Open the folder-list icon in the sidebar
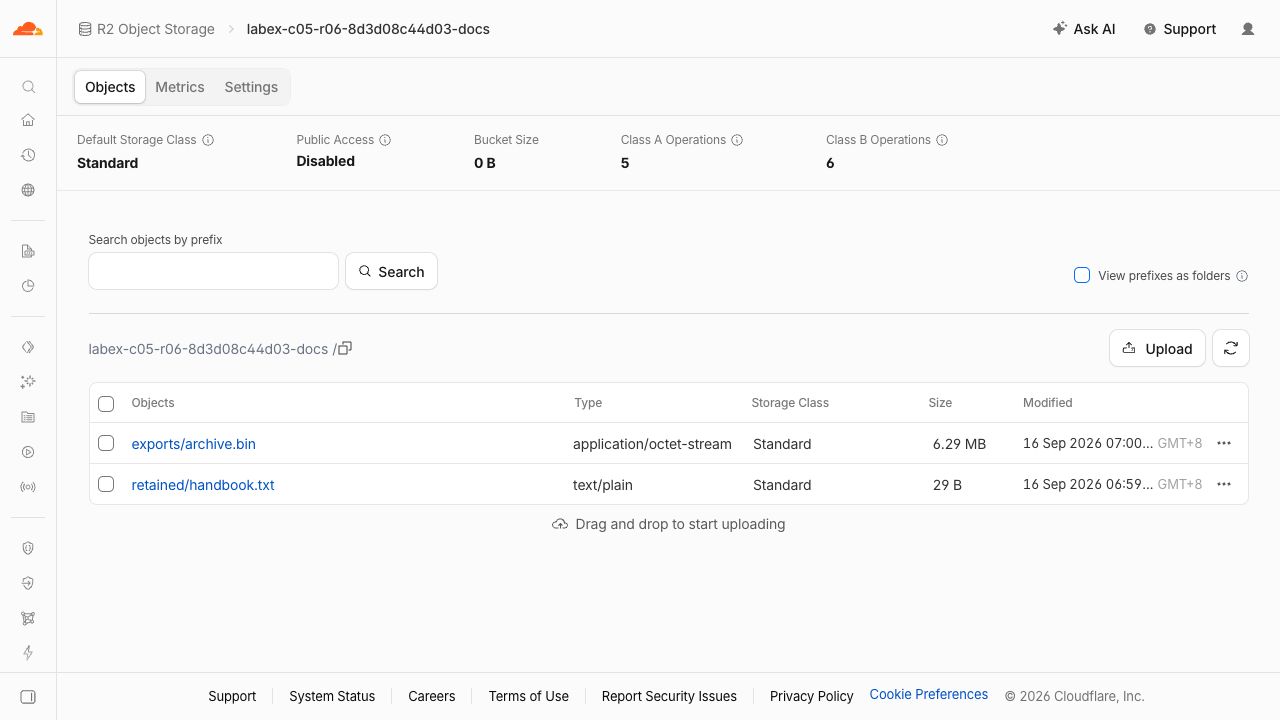The image size is (1280, 720). (28, 417)
